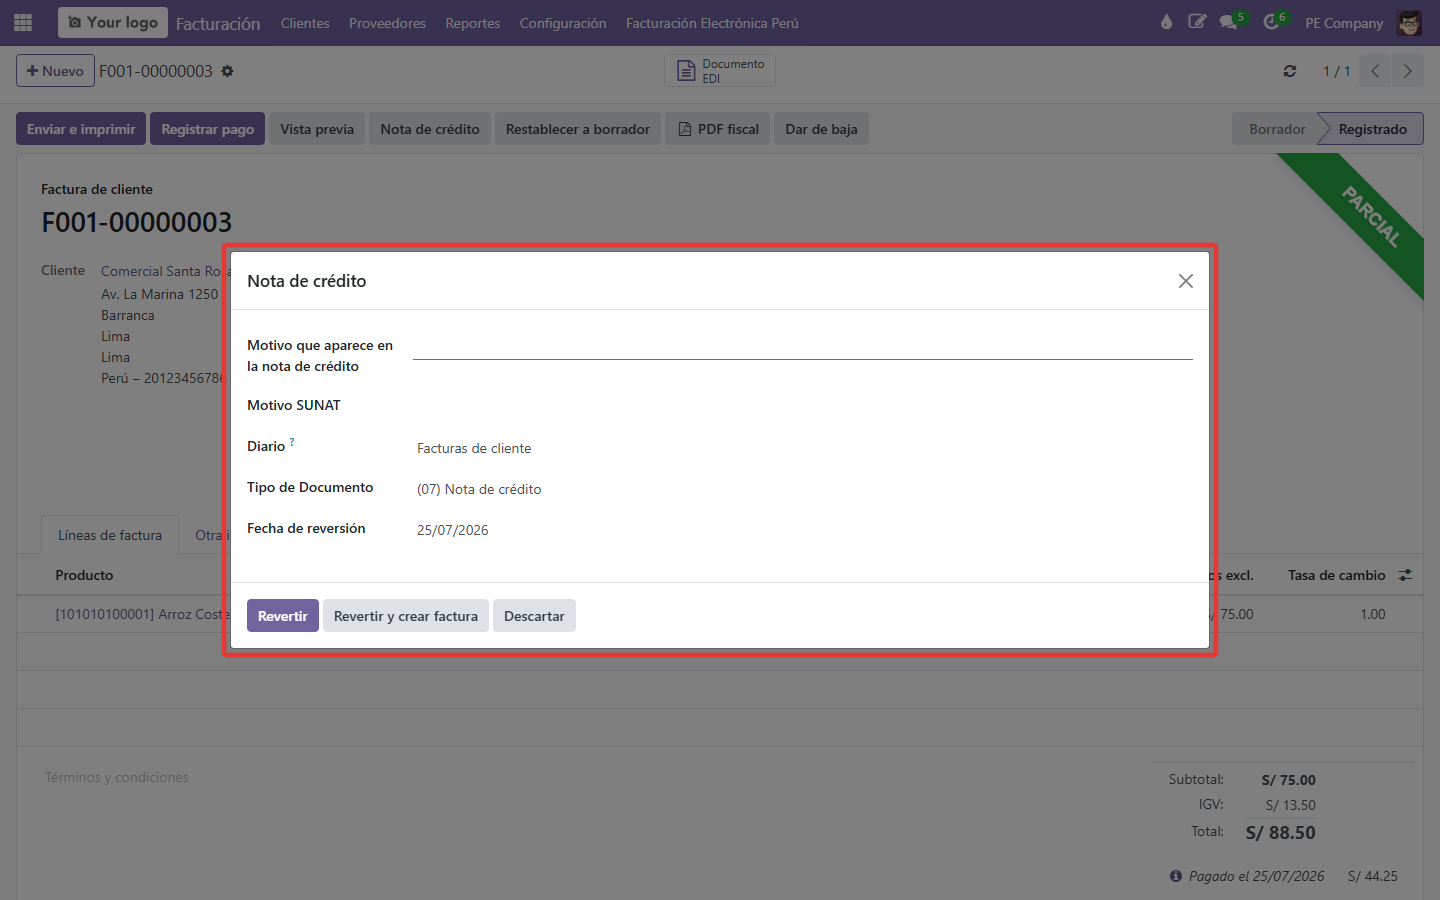Open the Reportes menu
Screen dimensions: 1440x900
pos(473,23)
